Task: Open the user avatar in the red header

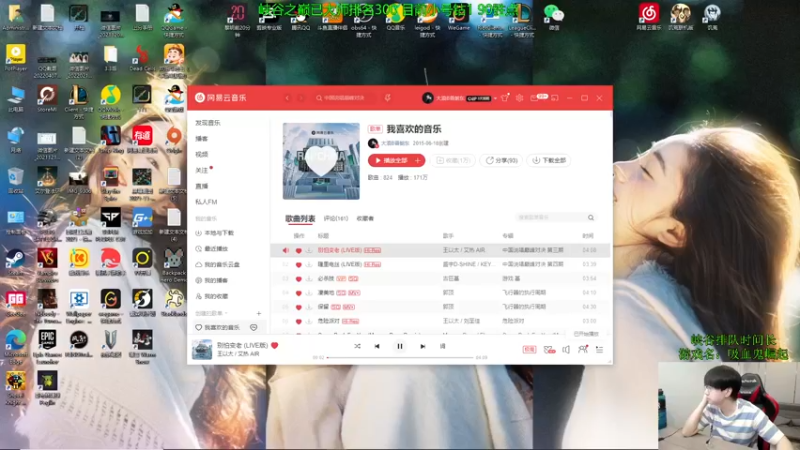Action: tap(428, 98)
